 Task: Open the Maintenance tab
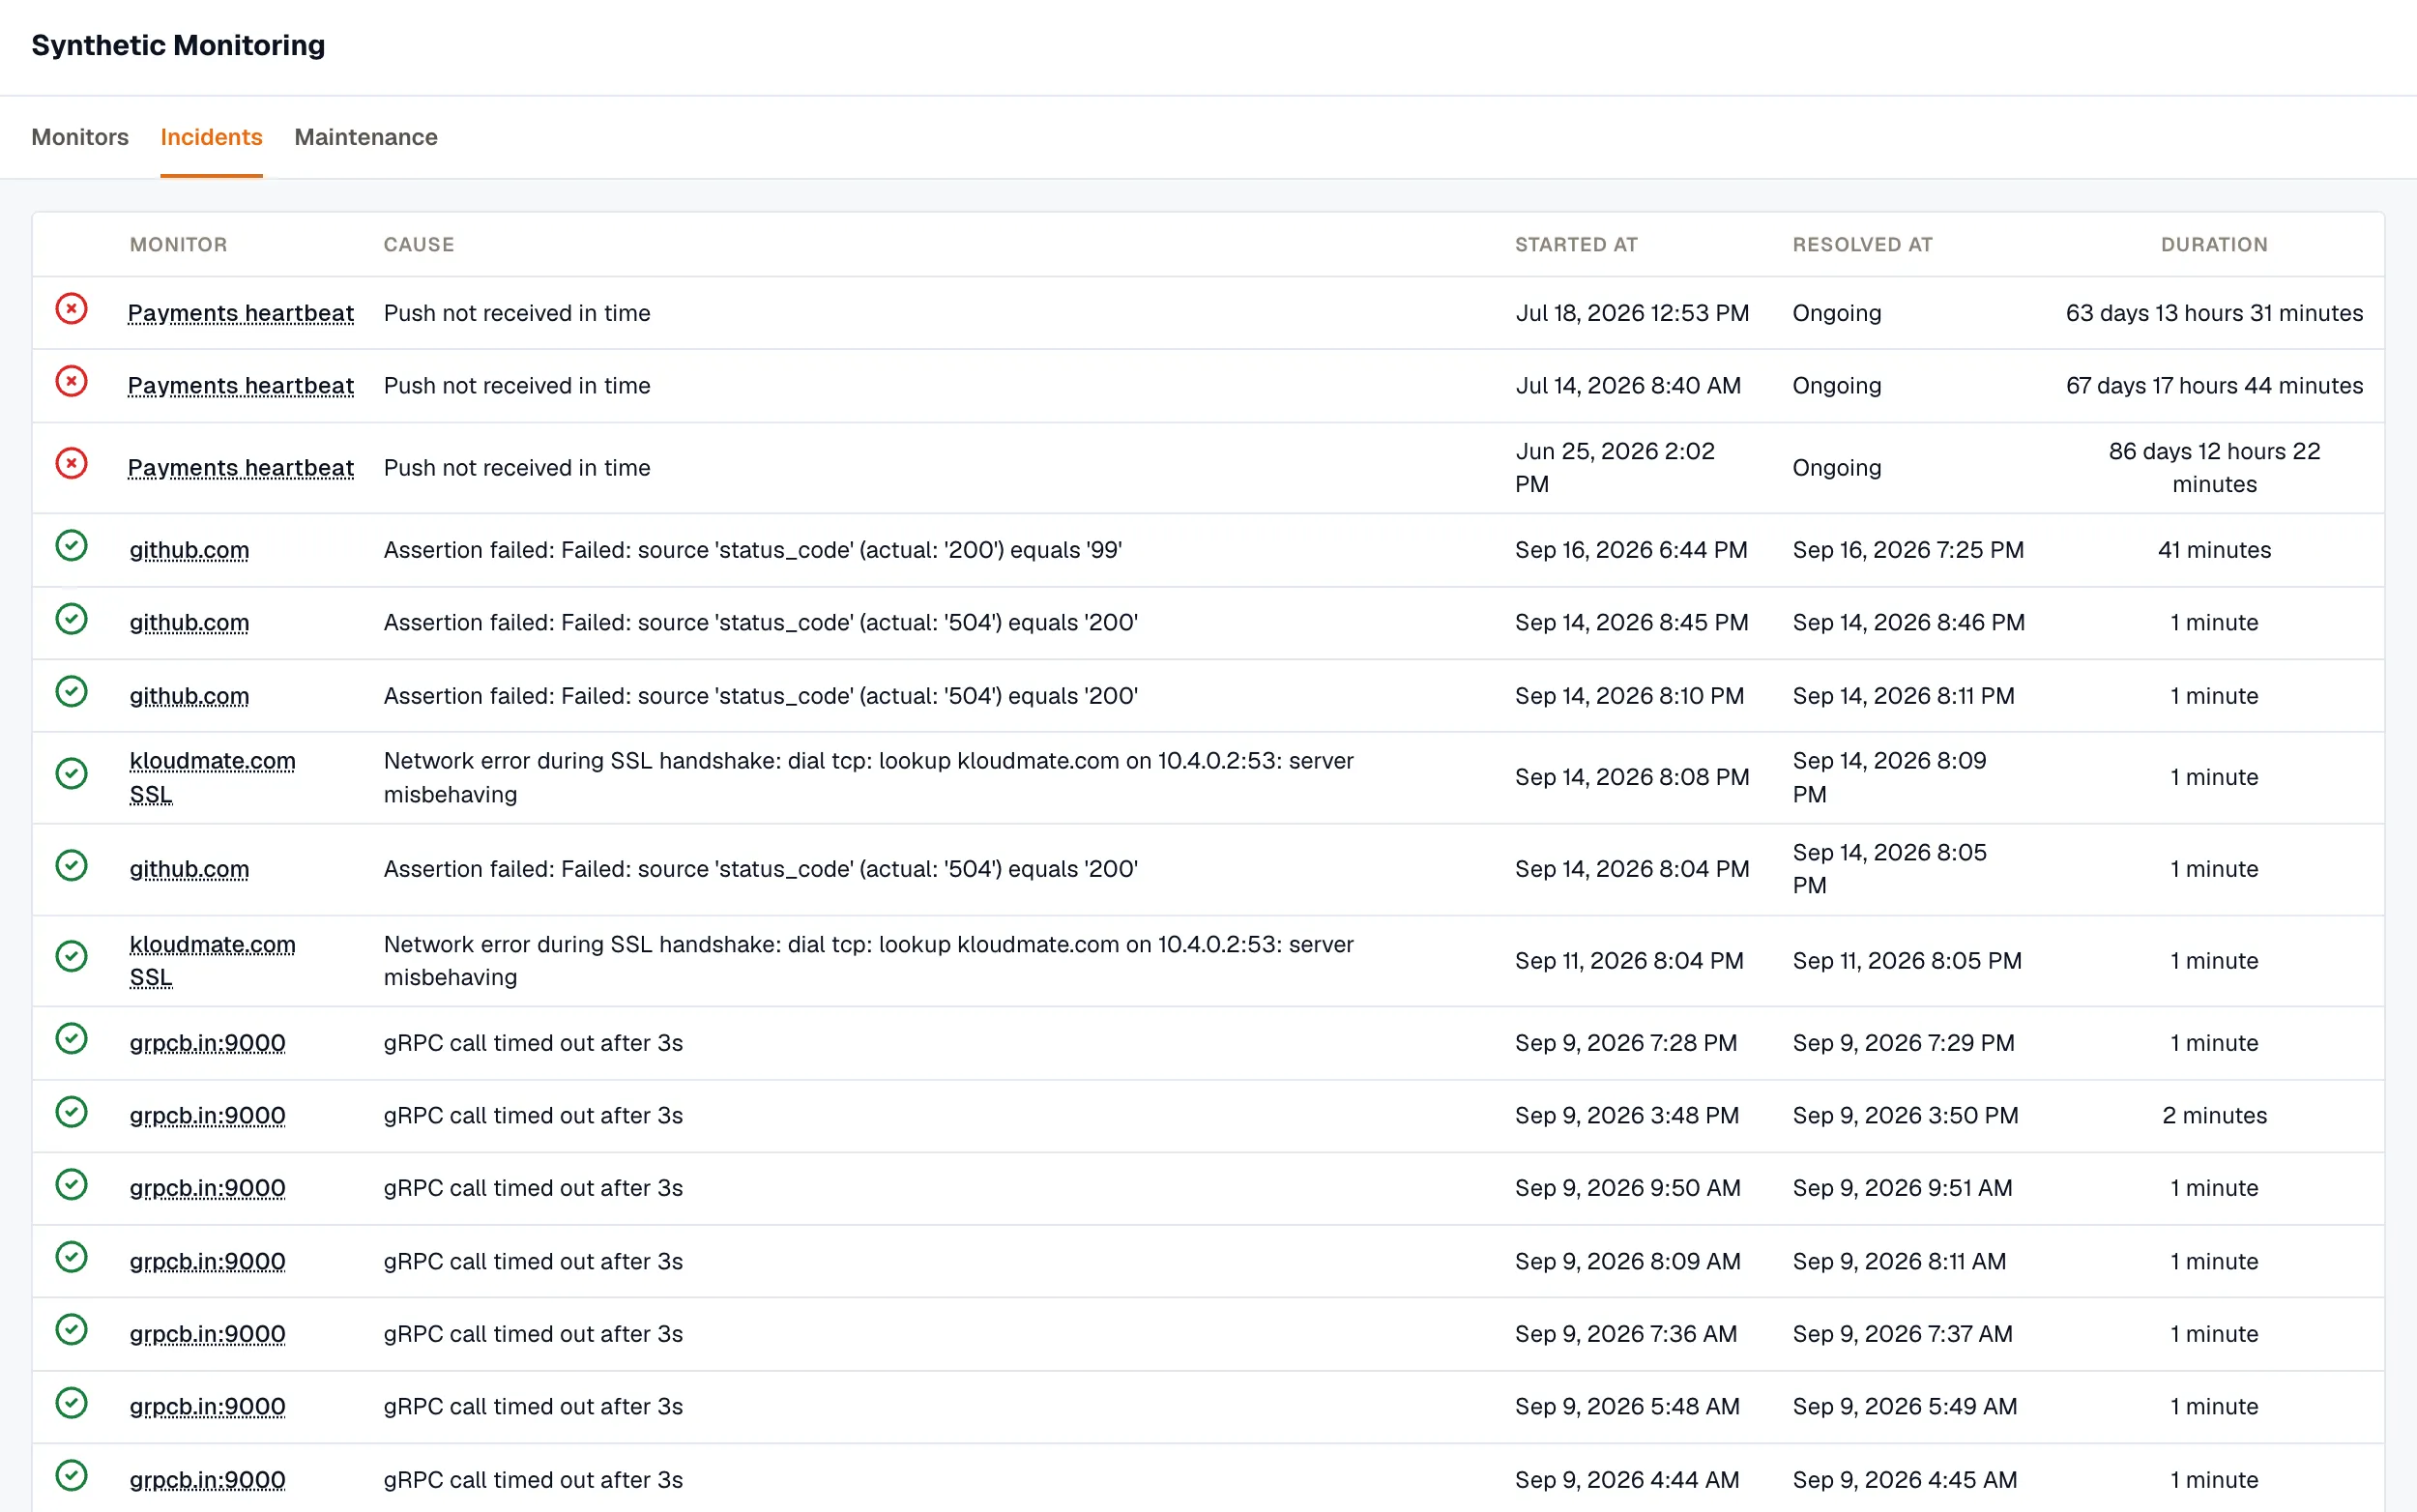tap(366, 137)
